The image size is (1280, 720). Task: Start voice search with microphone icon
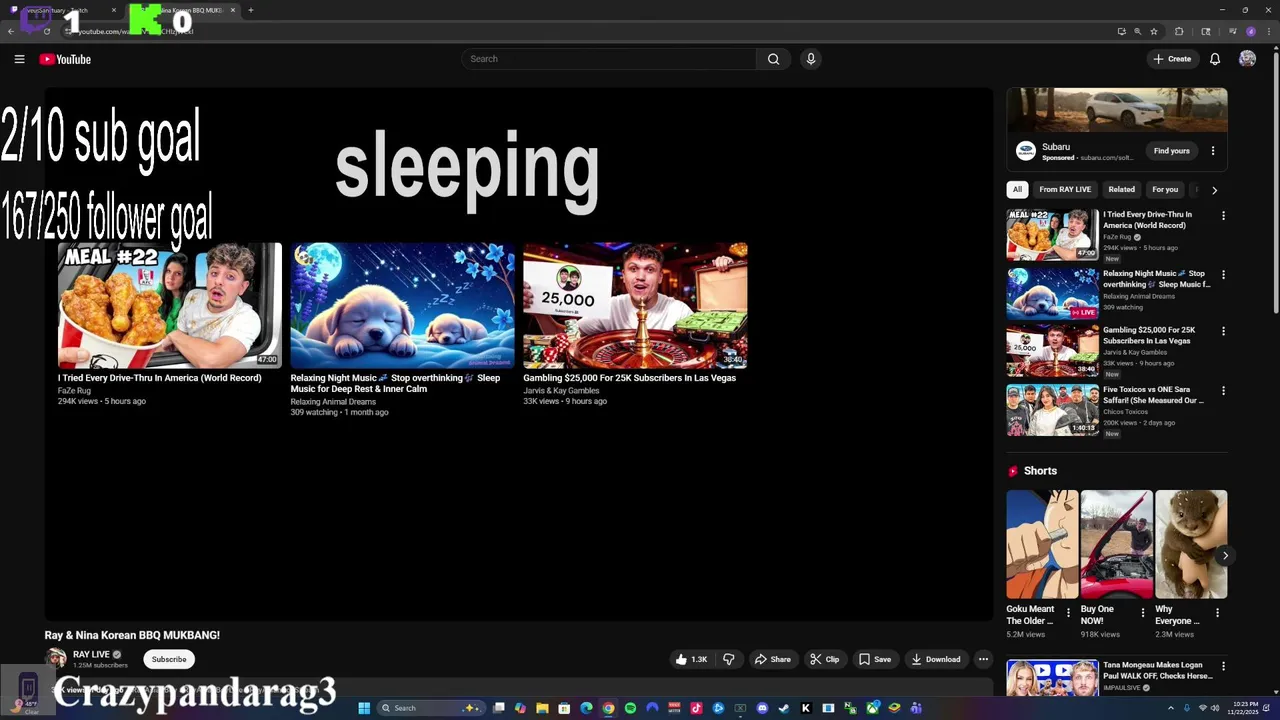pyautogui.click(x=811, y=59)
